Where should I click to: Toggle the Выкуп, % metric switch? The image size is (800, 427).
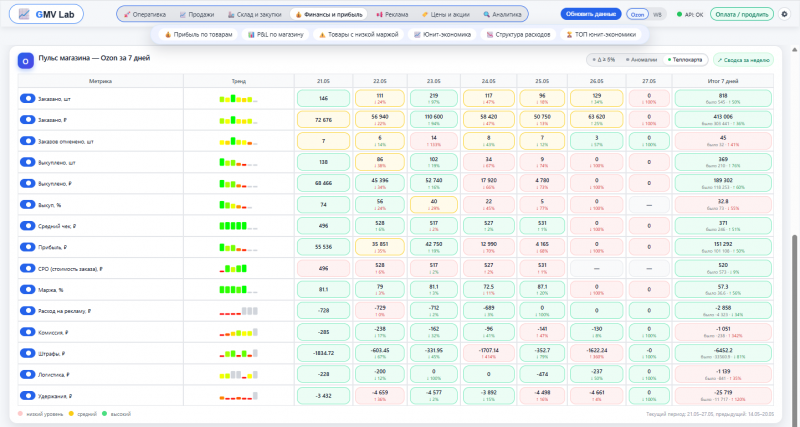[x=27, y=205]
